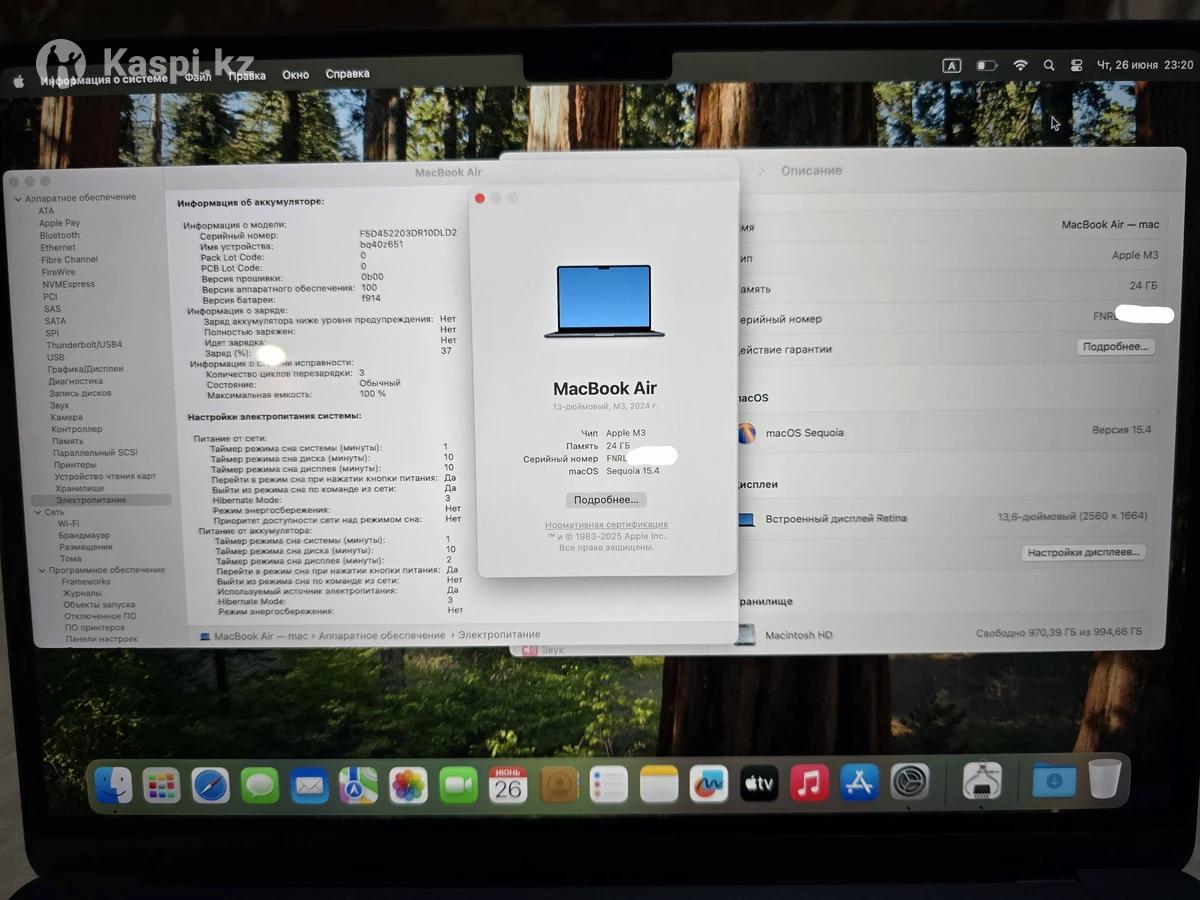The width and height of the screenshot is (1200, 900).
Task: Click 'Аппаратное обеспечение' in bottom path bar
Action: coord(382,635)
